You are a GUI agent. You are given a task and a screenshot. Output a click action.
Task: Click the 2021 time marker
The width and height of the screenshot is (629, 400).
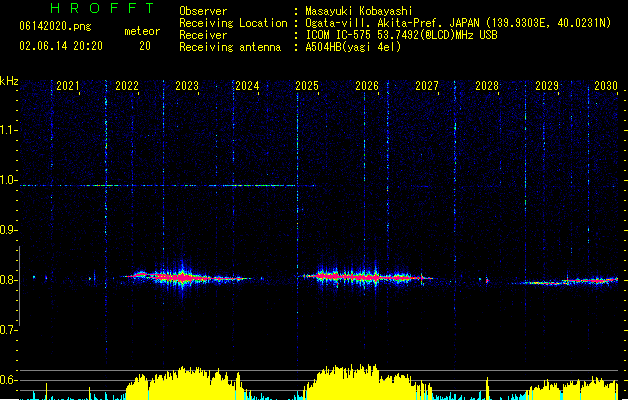tap(68, 86)
